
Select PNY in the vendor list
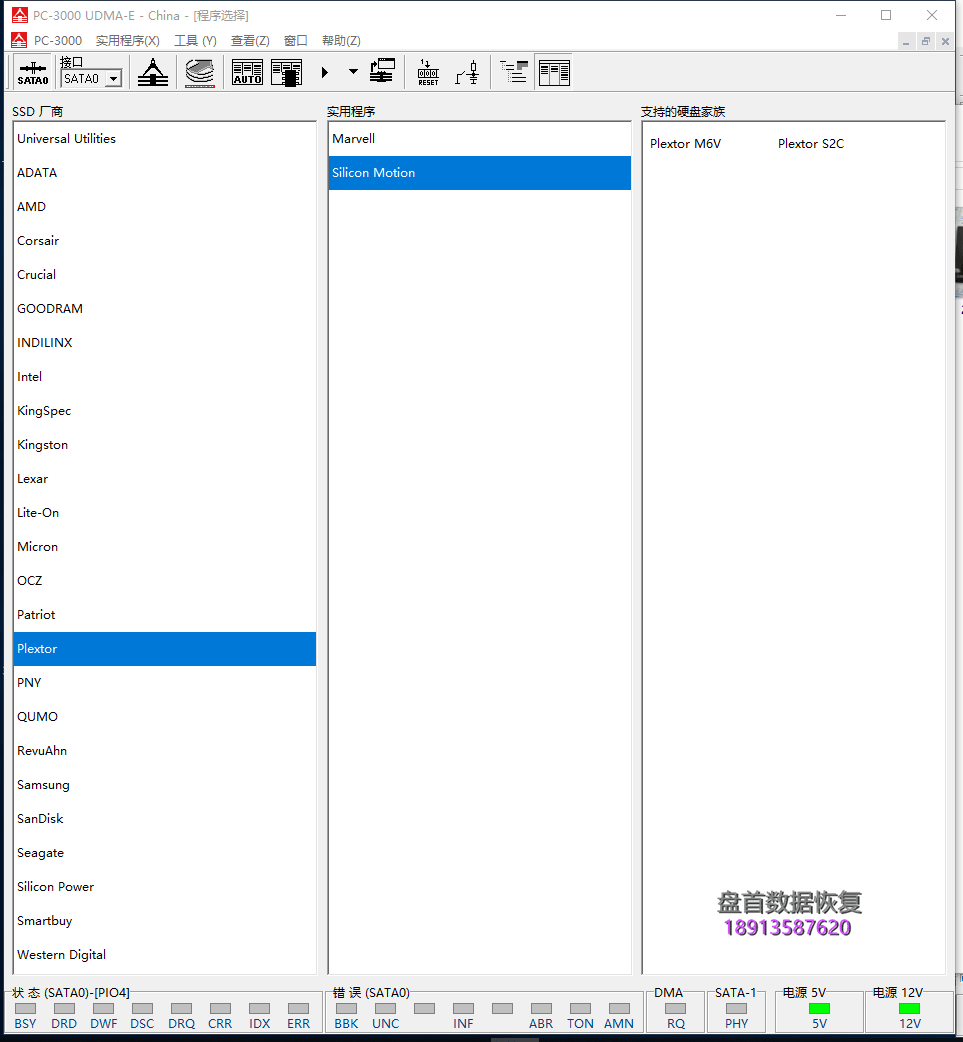pyautogui.click(x=164, y=682)
